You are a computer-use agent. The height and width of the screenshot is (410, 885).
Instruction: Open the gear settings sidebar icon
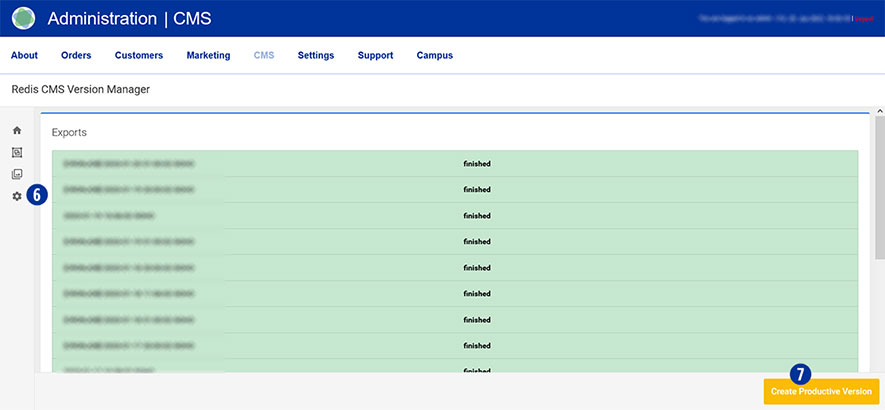click(x=17, y=196)
